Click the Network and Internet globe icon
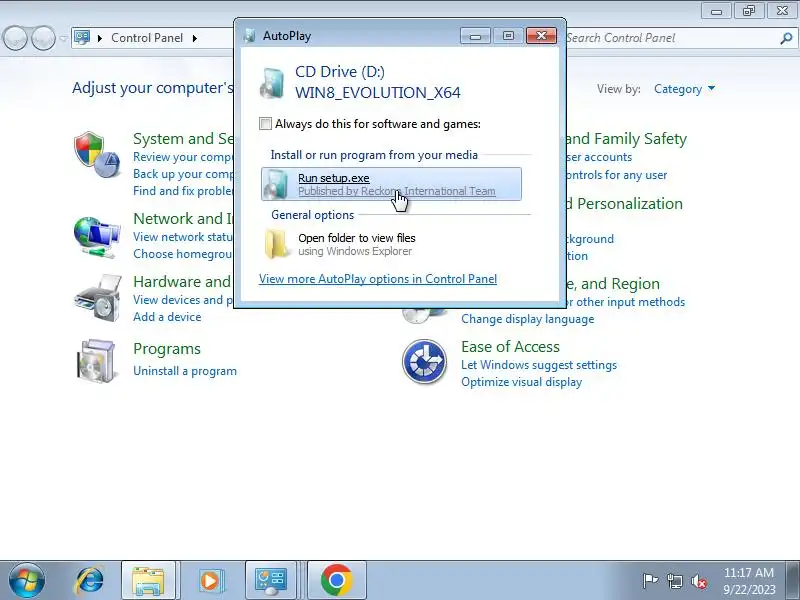Image resolution: width=800 pixels, height=600 pixels. tap(97, 236)
